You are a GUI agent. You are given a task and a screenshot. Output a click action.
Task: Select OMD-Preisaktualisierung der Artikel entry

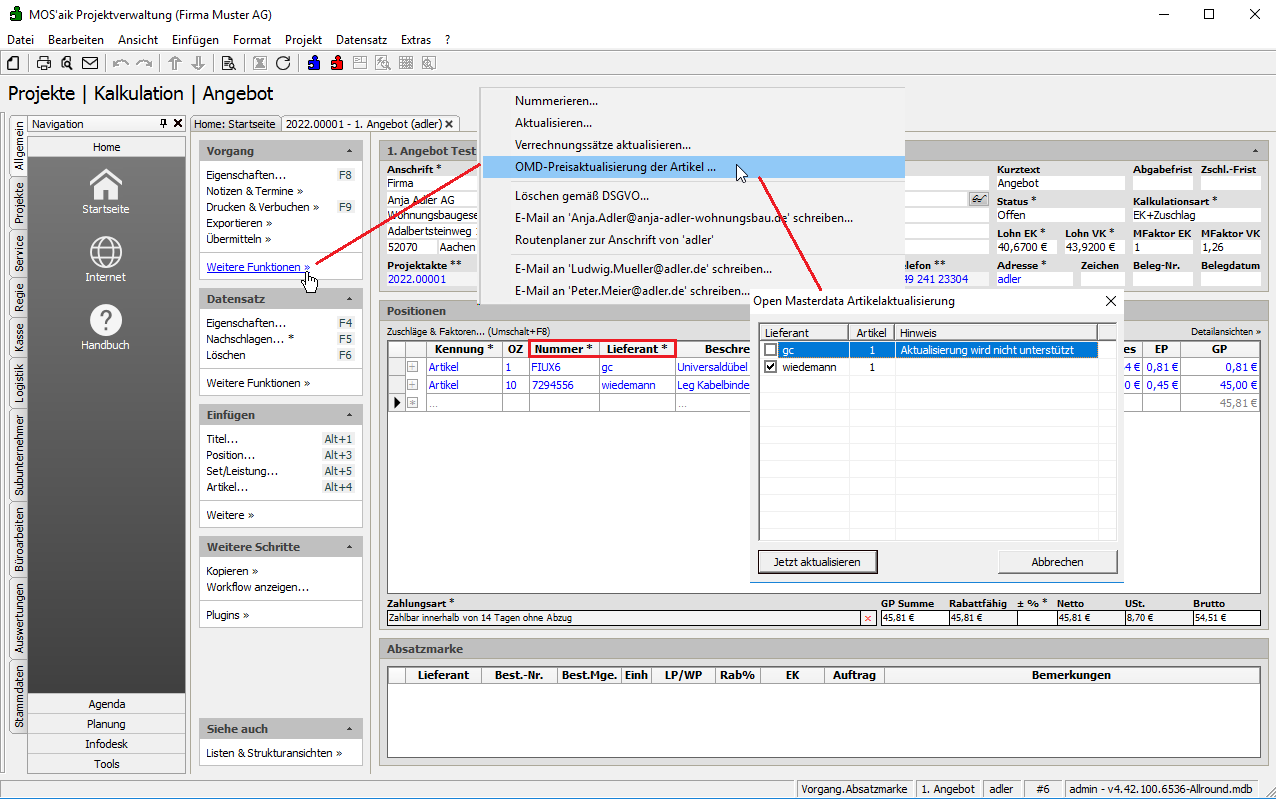click(693, 167)
